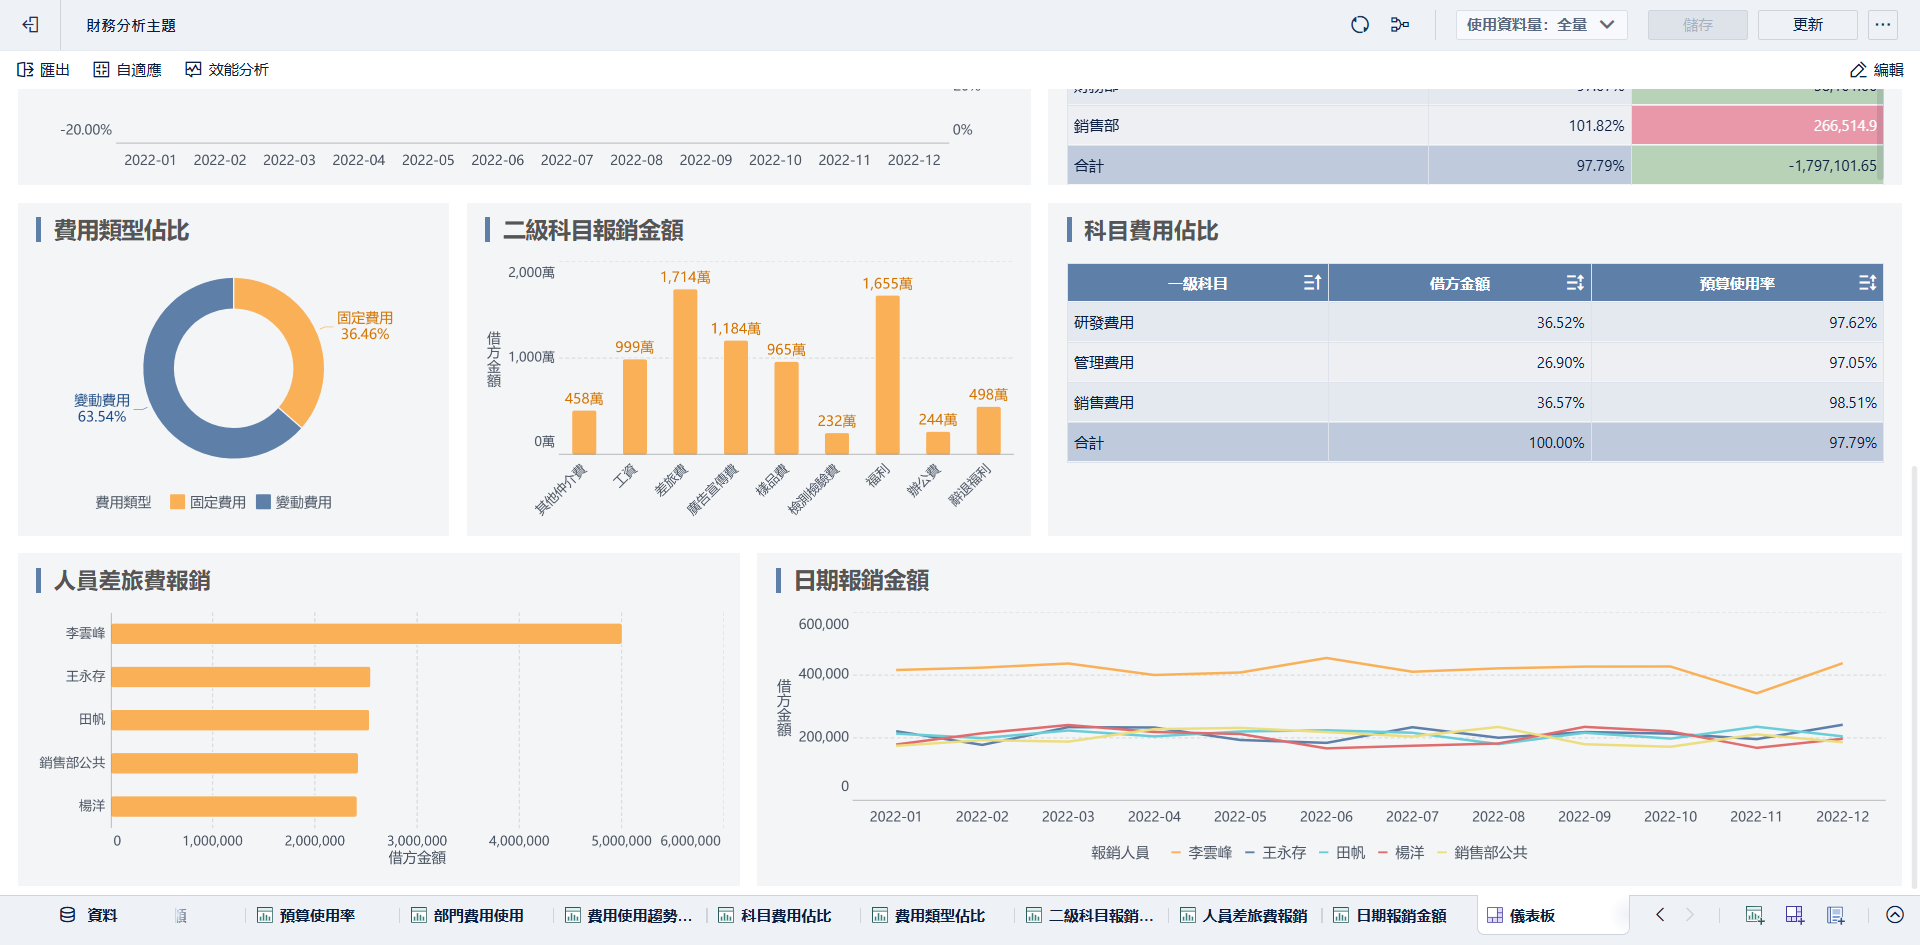
Task: Click the 儲存 save button
Action: [x=1697, y=25]
